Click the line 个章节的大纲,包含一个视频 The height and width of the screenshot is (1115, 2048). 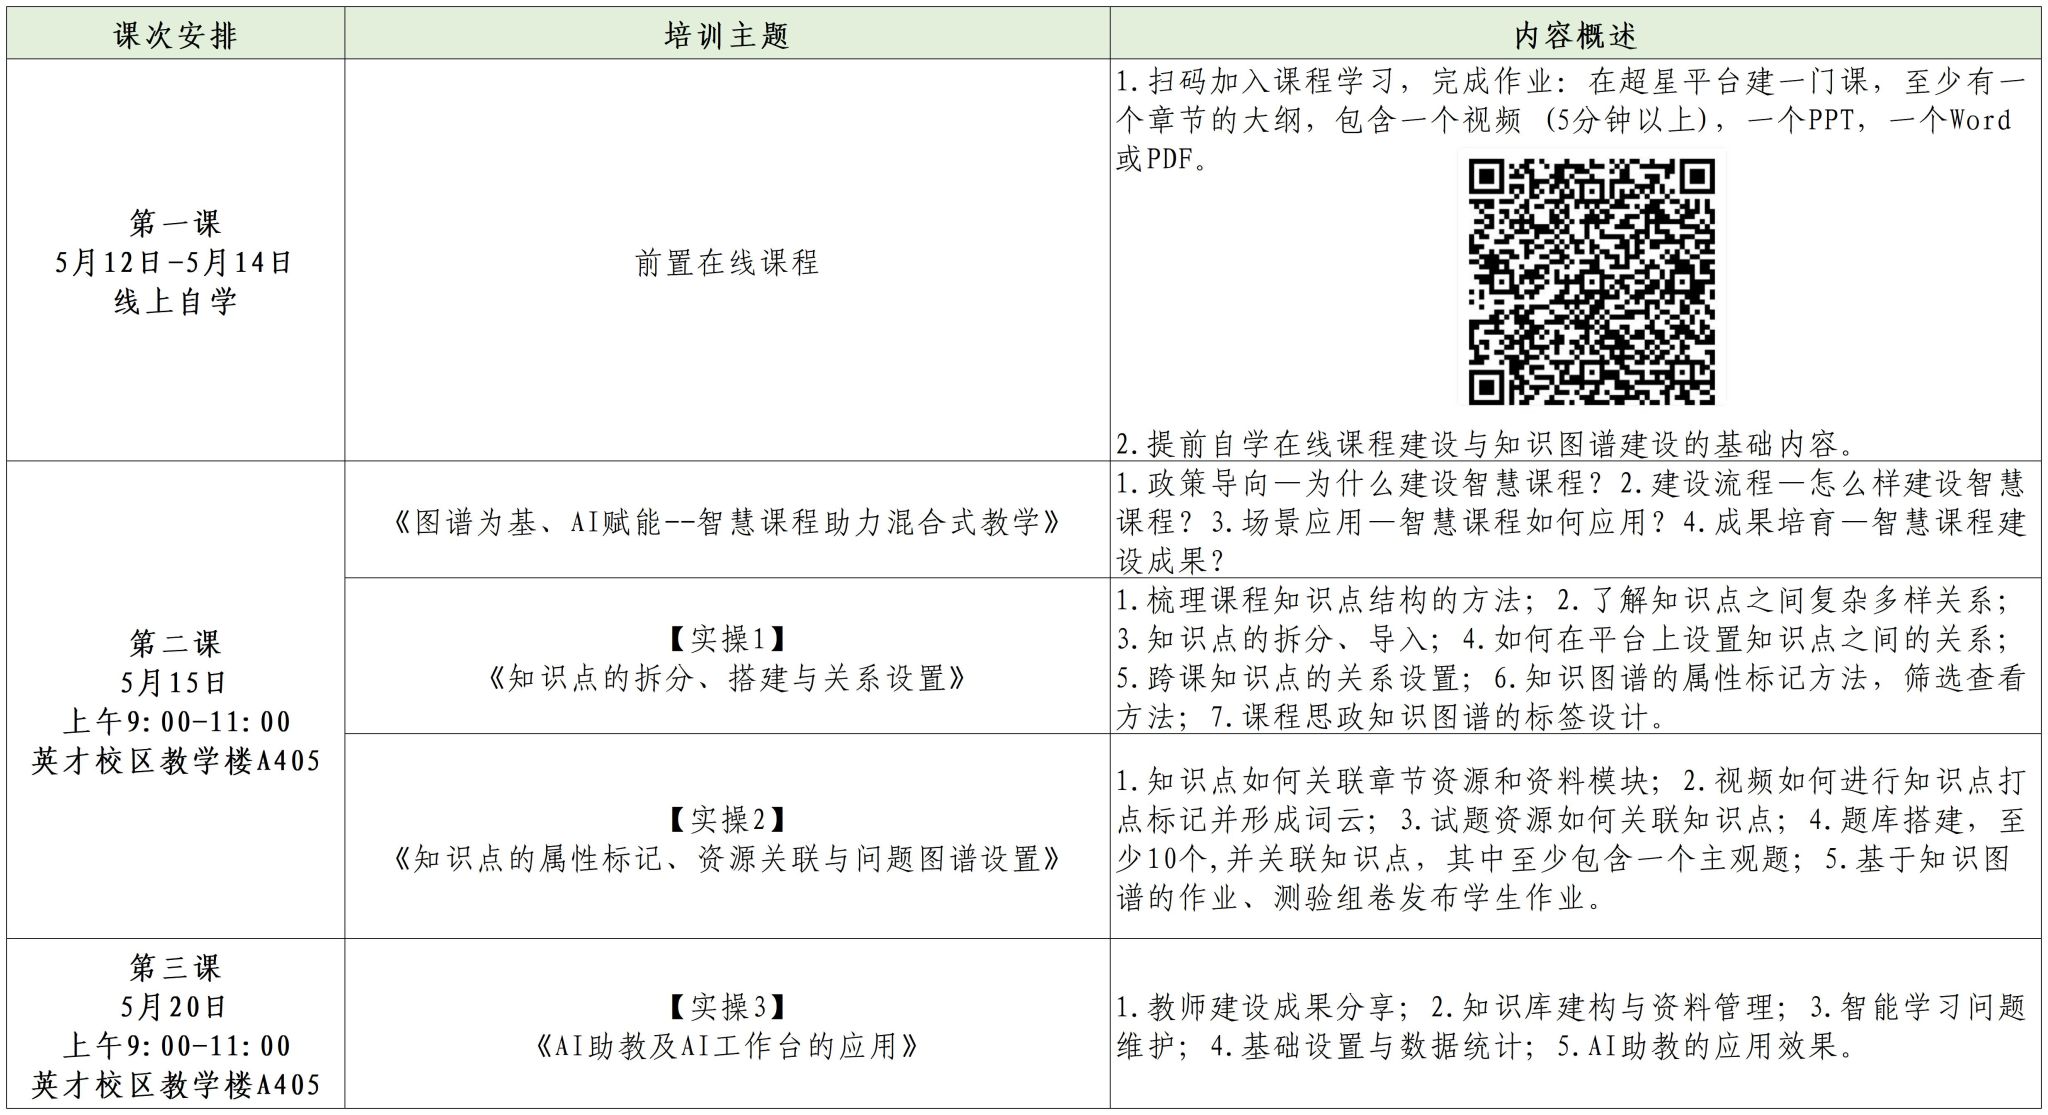click(x=1564, y=120)
